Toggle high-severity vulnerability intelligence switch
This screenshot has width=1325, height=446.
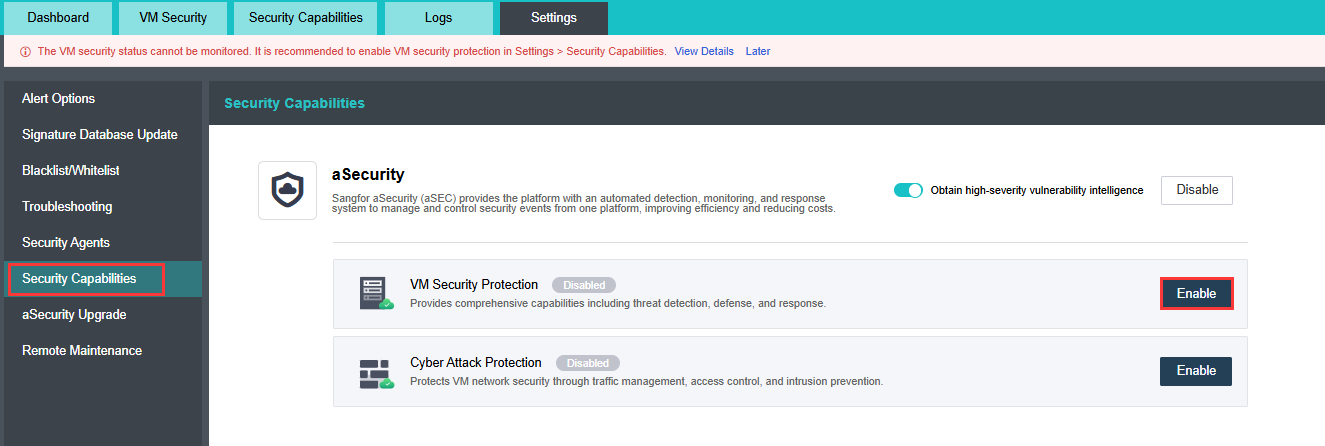click(908, 190)
